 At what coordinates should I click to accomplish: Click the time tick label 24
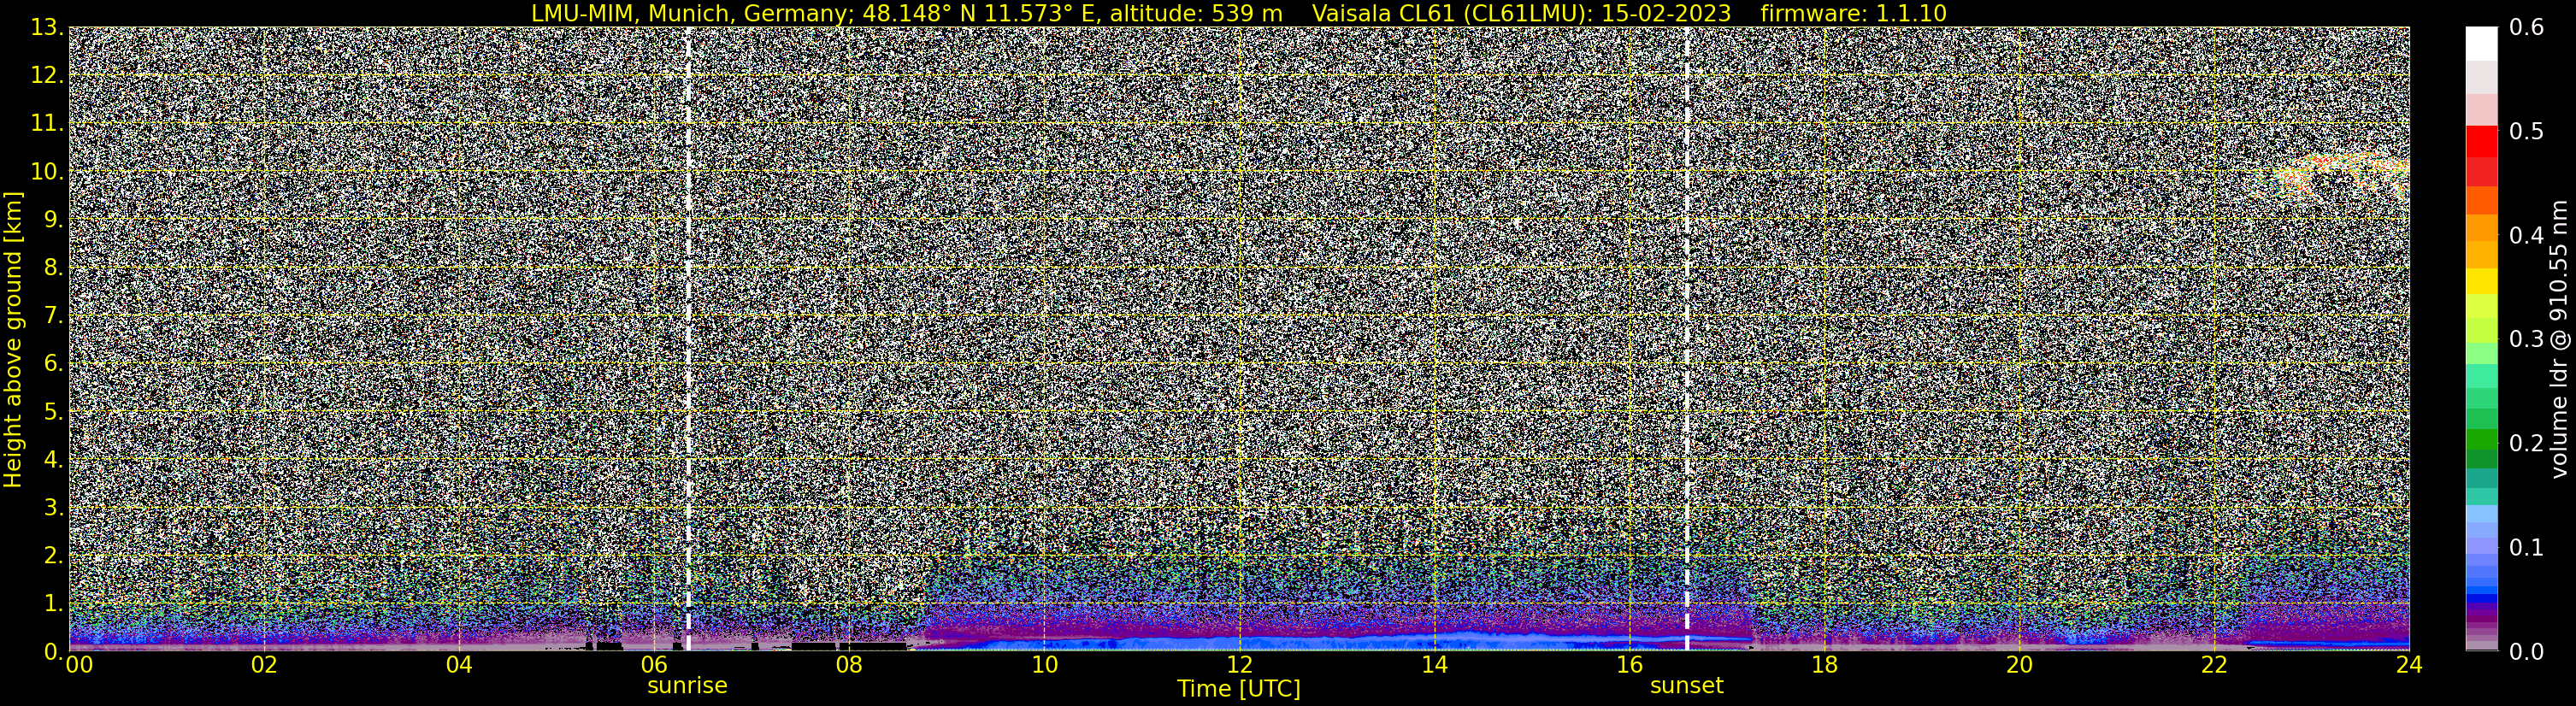2409,665
